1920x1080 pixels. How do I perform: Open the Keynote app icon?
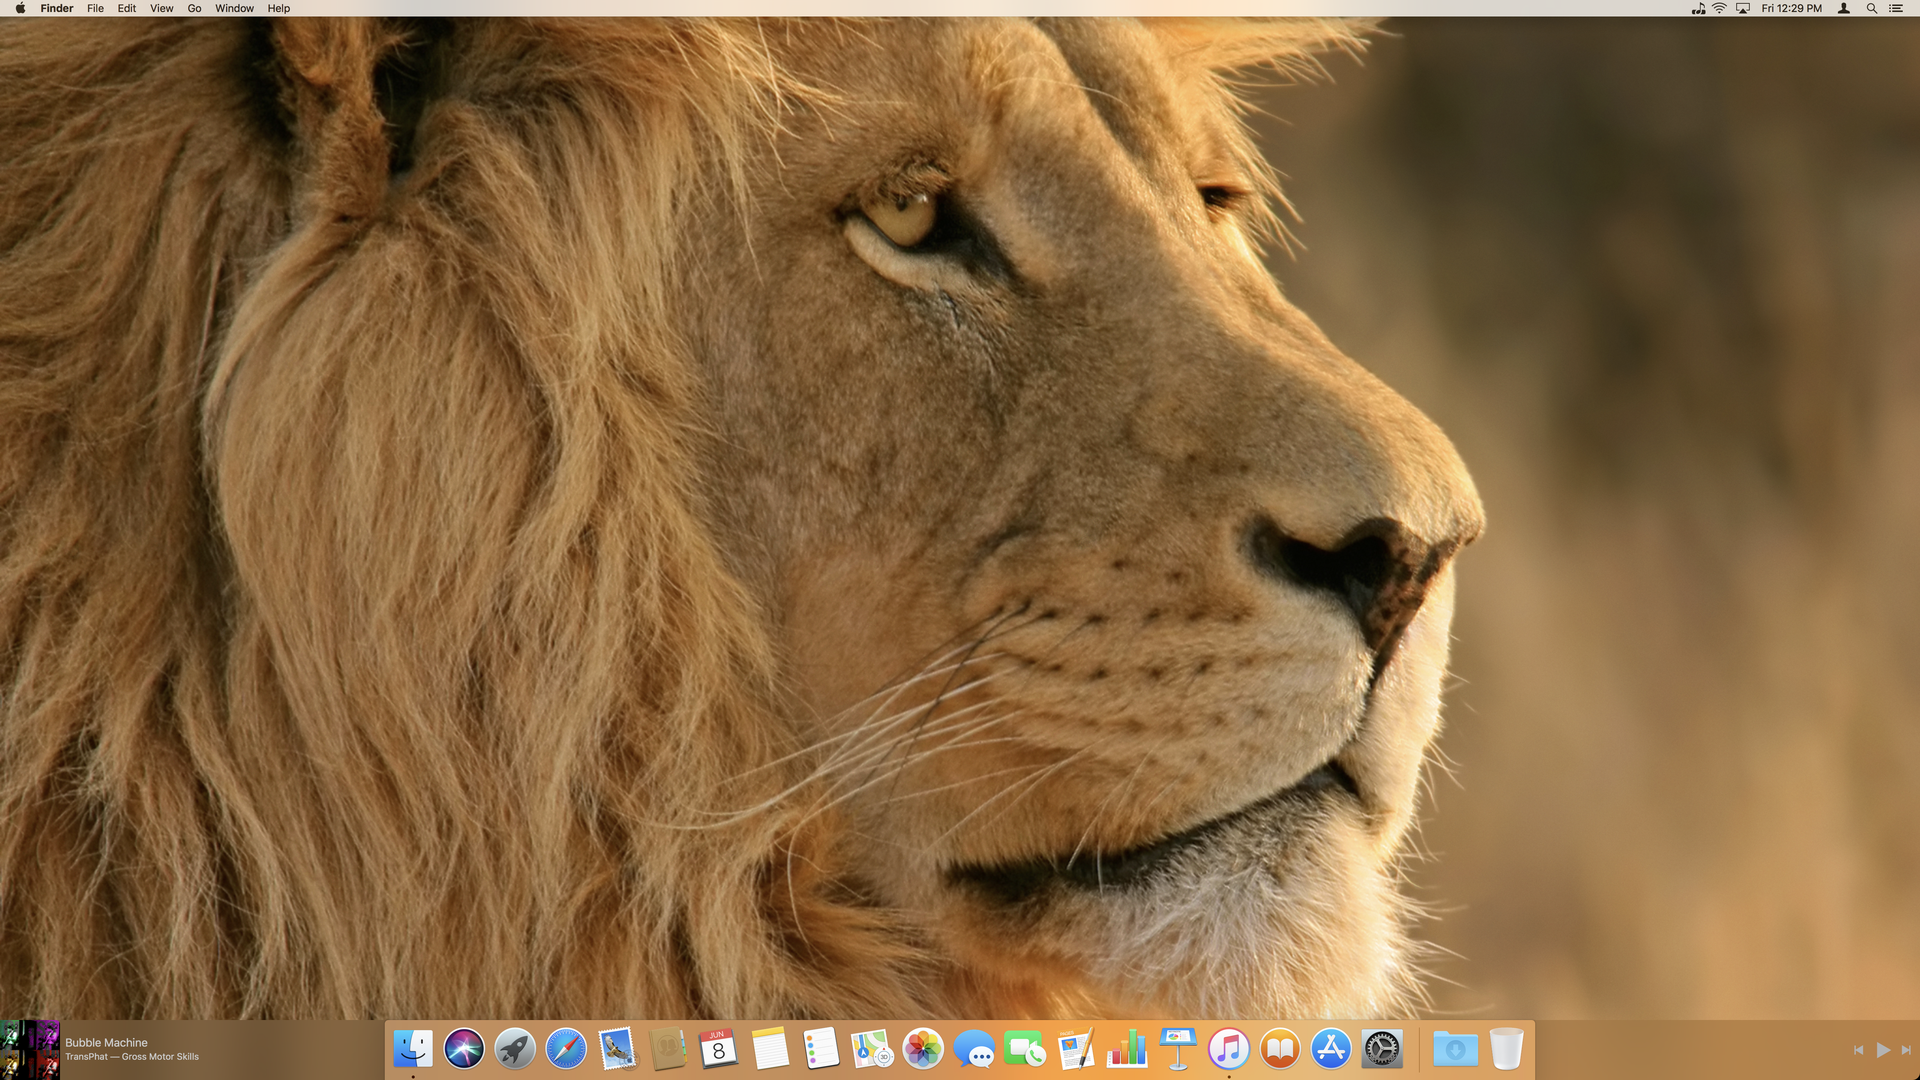[1178, 1049]
